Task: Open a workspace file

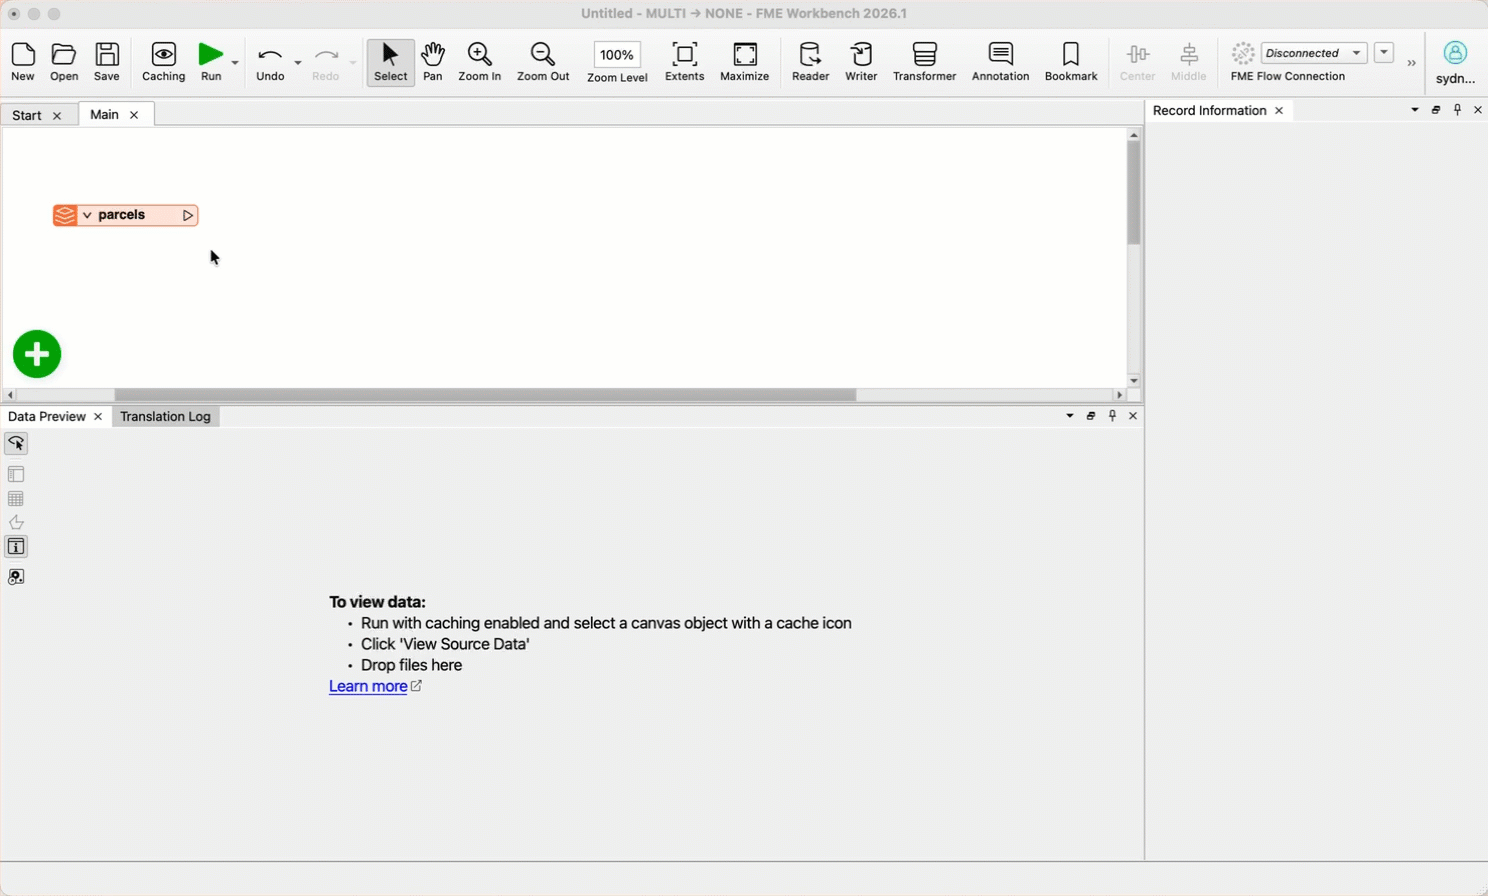Action: point(64,62)
